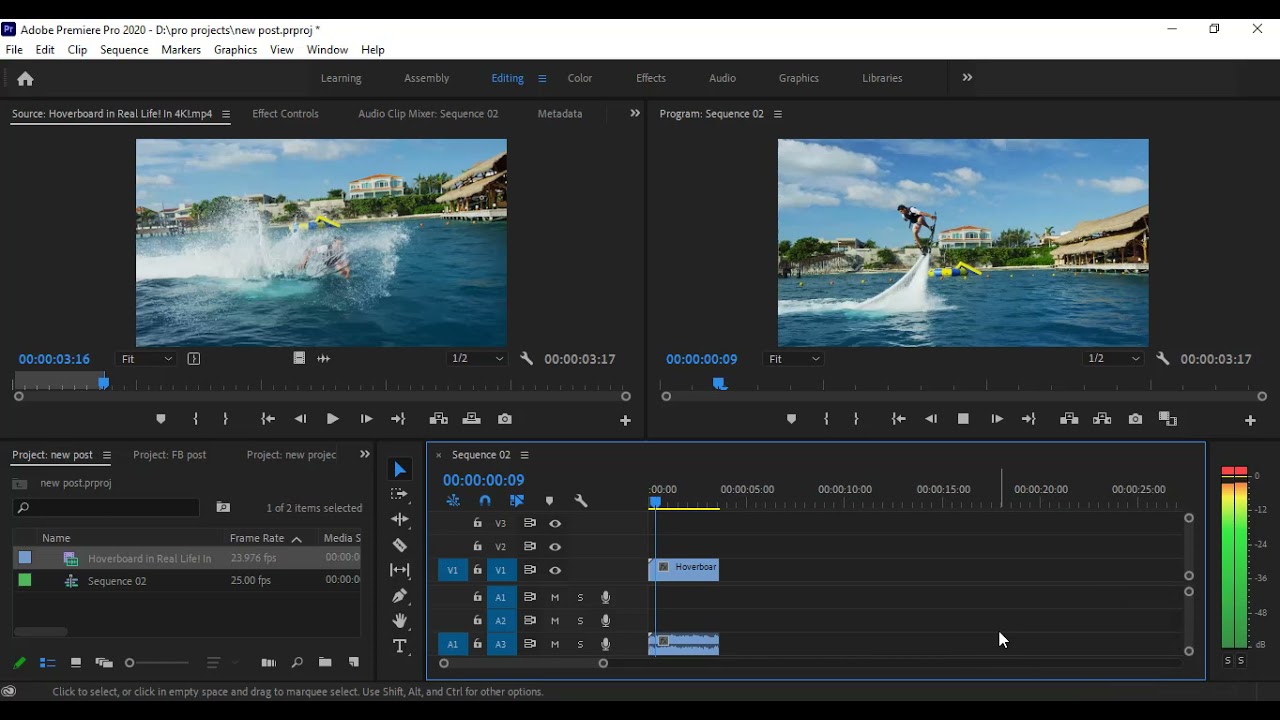Image resolution: width=1280 pixels, height=720 pixels.
Task: Open the Sequence menu
Action: [124, 49]
